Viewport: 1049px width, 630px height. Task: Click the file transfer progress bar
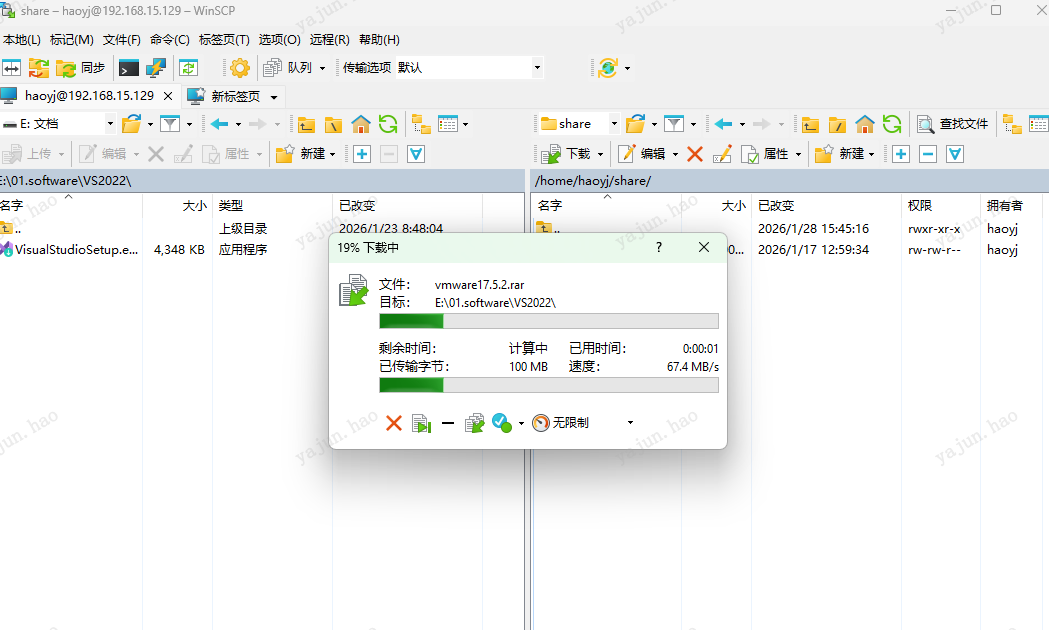click(x=549, y=322)
